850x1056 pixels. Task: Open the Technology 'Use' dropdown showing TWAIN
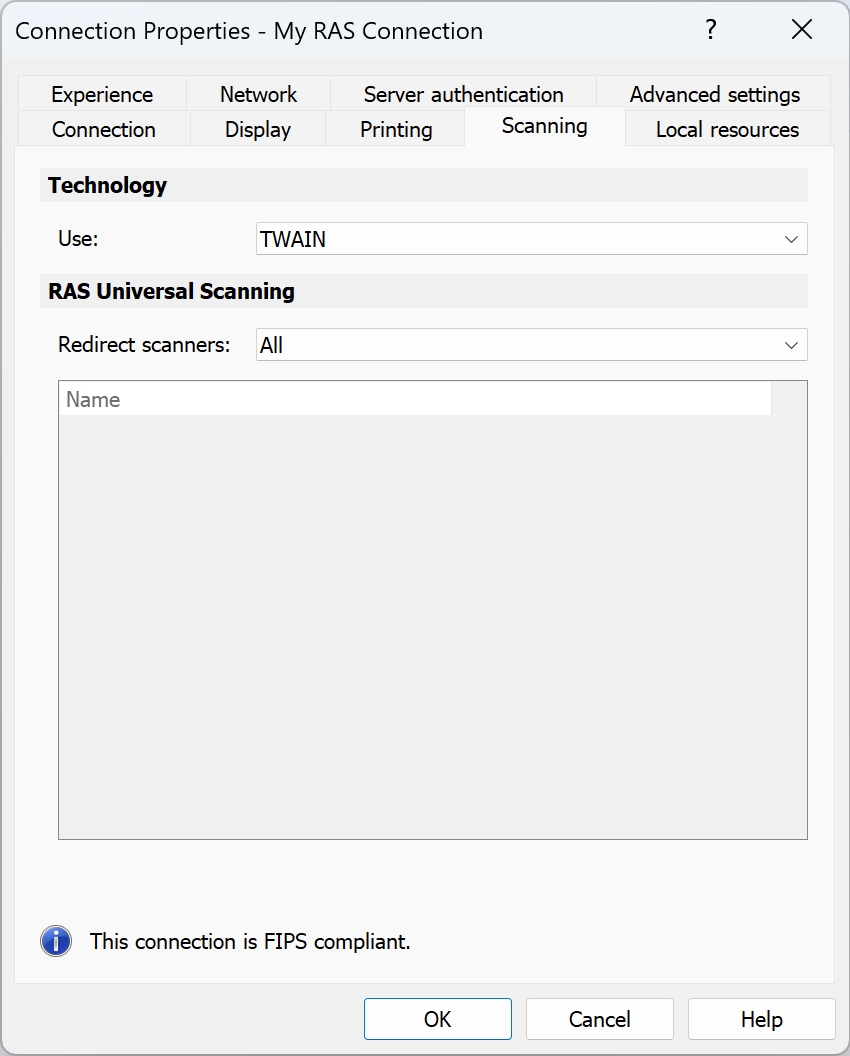tap(531, 239)
